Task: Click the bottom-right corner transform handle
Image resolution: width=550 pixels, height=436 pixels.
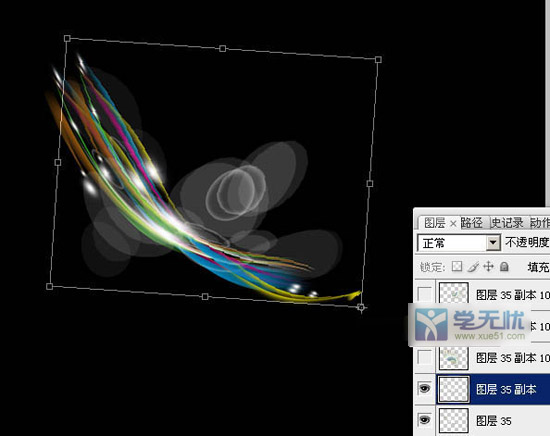Action: click(361, 307)
